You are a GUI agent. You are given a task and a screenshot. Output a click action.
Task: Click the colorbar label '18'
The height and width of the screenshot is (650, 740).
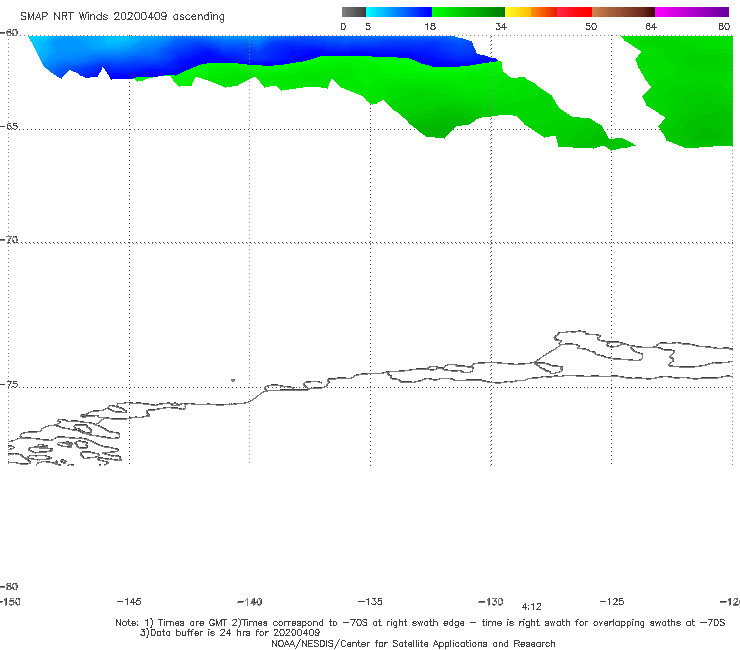tap(430, 27)
